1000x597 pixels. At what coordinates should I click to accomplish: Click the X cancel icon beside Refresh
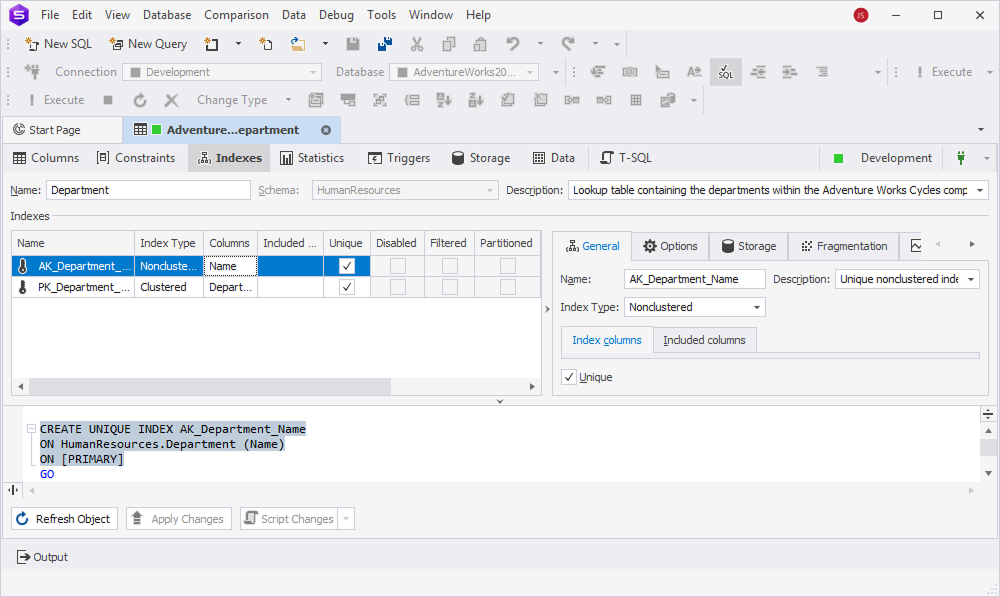(171, 100)
